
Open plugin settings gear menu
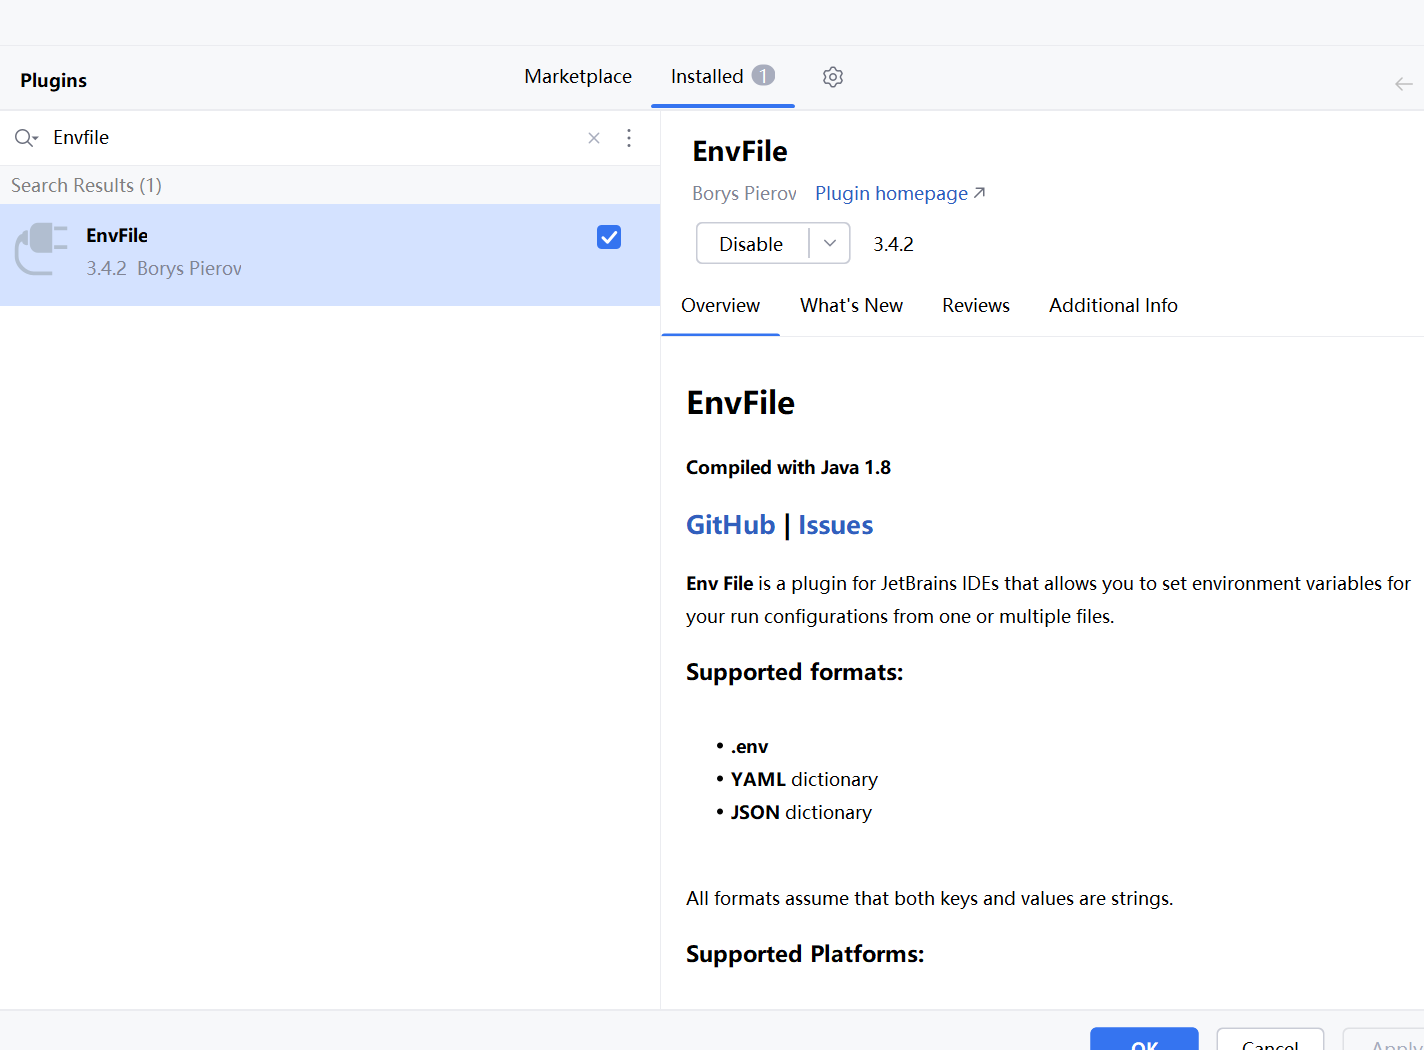[x=833, y=77]
